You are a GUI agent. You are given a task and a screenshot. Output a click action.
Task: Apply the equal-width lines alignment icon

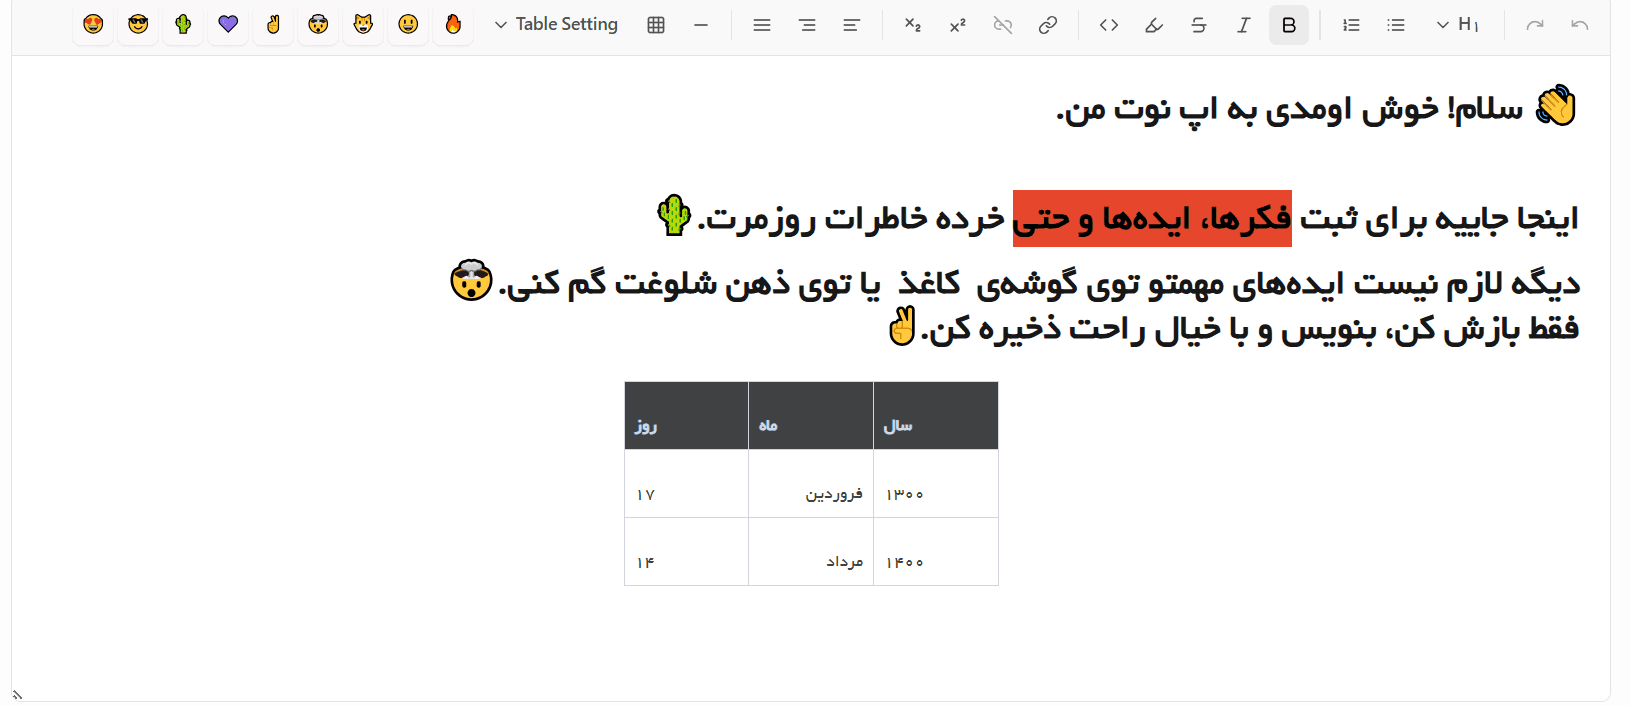click(762, 25)
